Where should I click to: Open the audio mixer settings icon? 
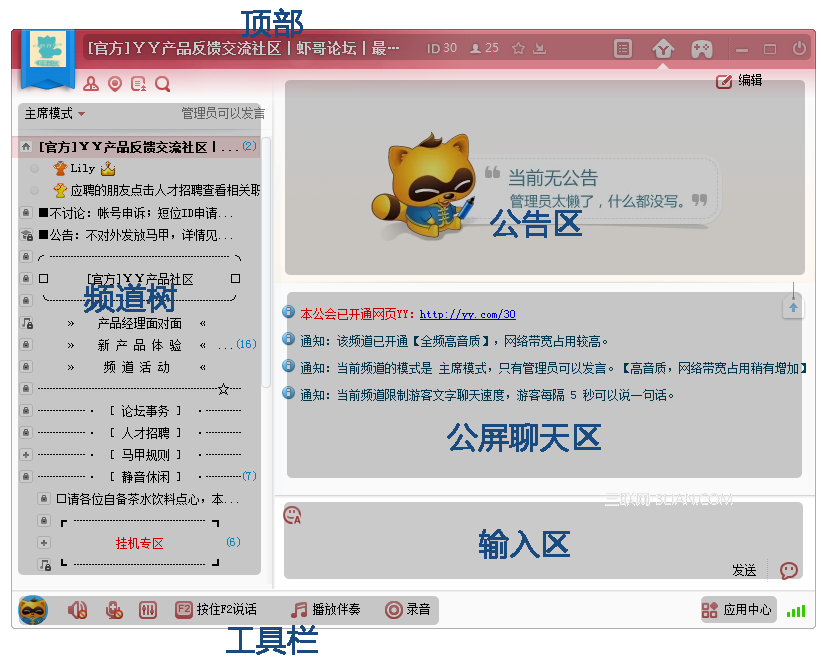pyautogui.click(x=148, y=610)
